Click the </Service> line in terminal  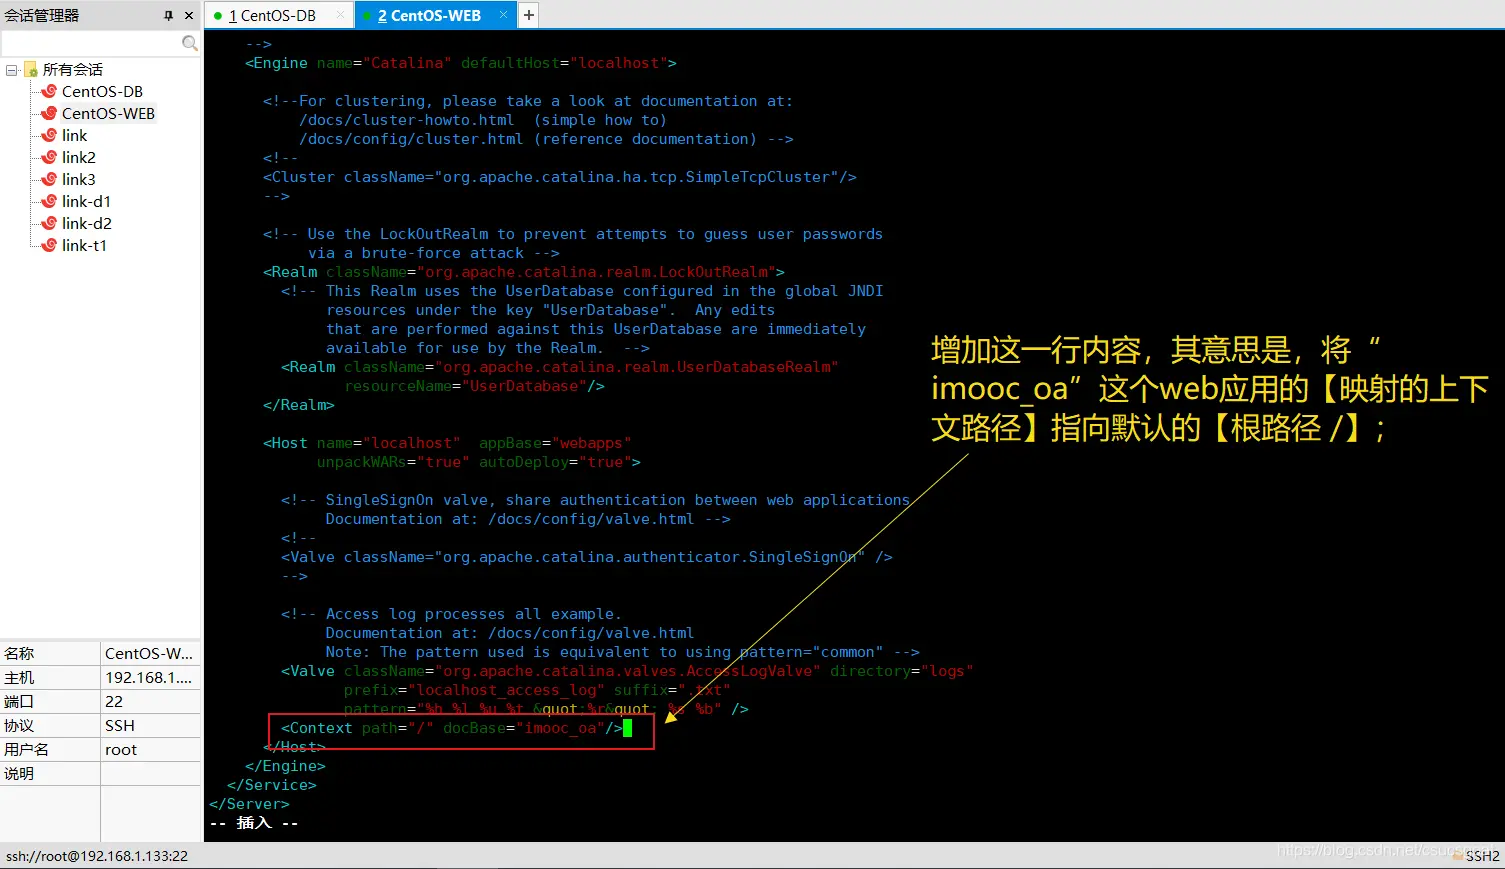(272, 785)
